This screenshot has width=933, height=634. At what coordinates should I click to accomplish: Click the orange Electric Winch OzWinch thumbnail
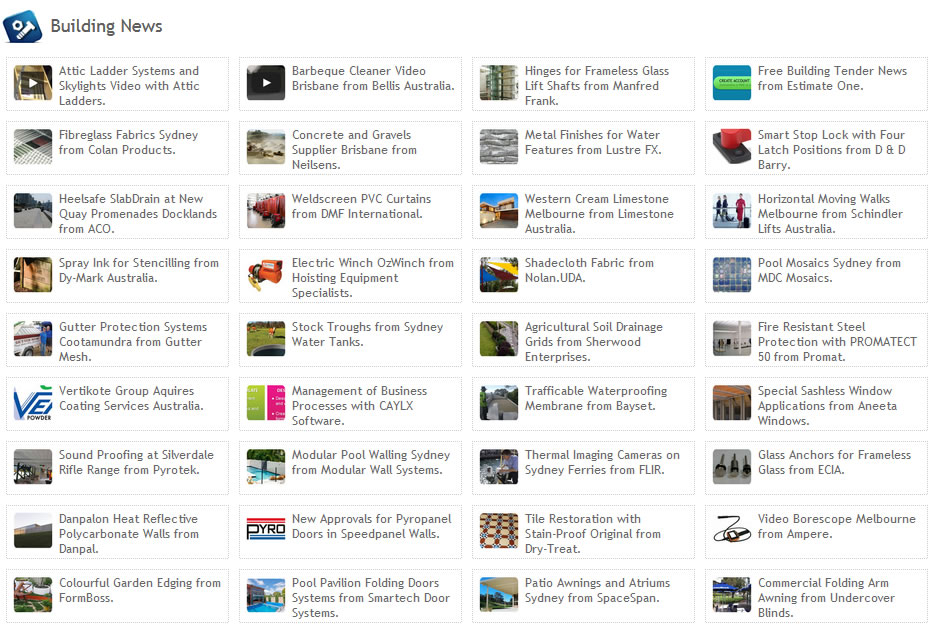coord(266,275)
